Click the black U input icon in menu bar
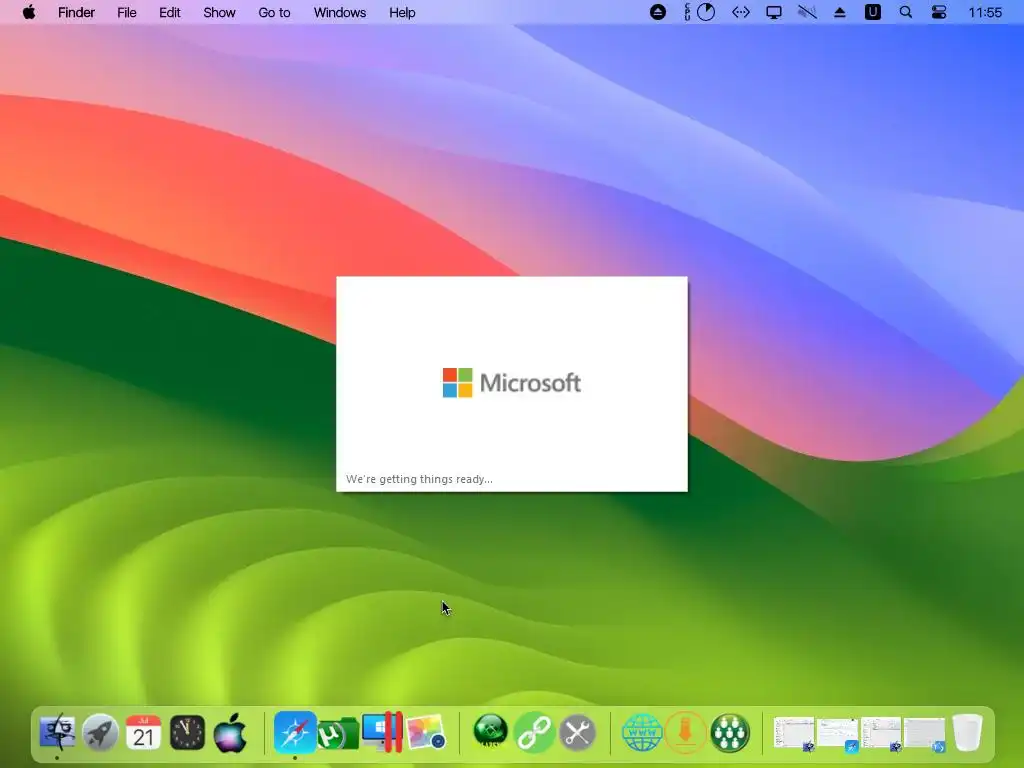This screenshot has width=1024, height=768. point(872,12)
